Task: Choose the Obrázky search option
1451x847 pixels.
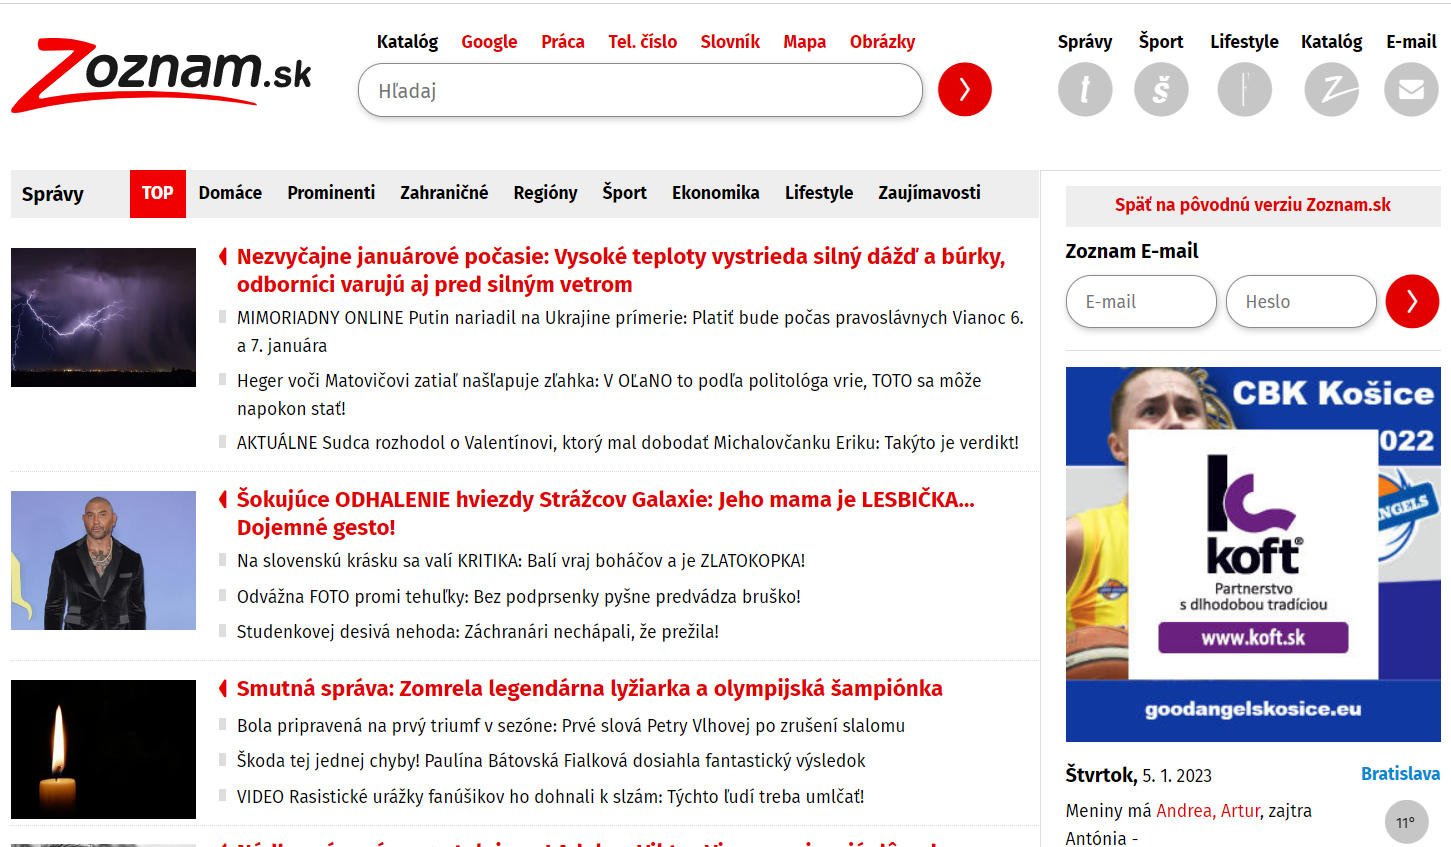Action: pyautogui.click(x=882, y=42)
